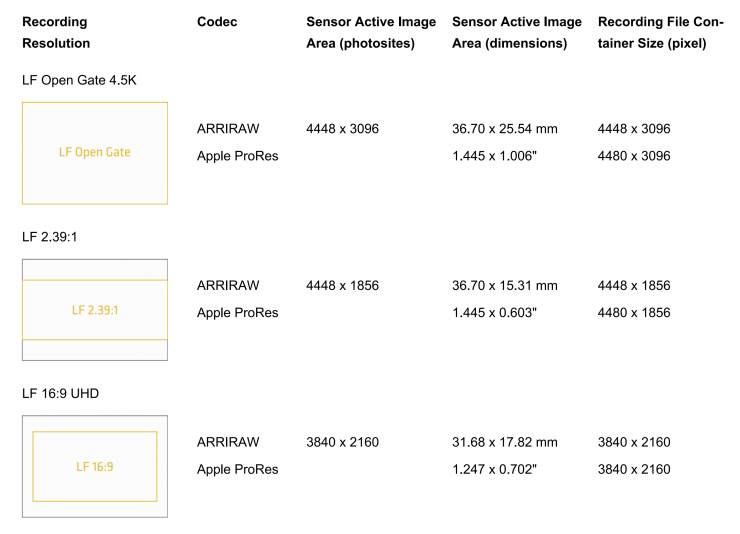Click the LF Open Gate sensor diagram
Screen dimensions: 740x534
click(95, 153)
